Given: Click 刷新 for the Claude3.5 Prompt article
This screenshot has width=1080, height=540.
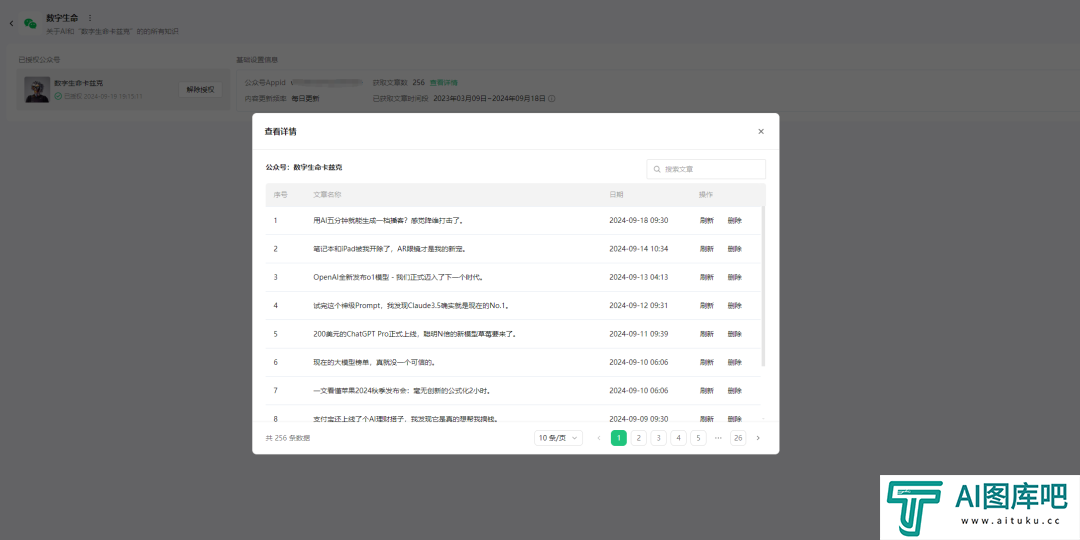Looking at the screenshot, I should tap(707, 305).
